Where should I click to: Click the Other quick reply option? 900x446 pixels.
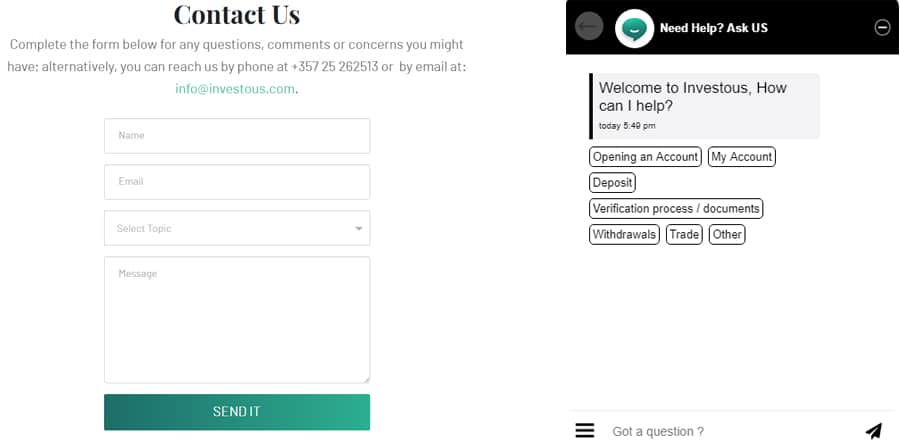[727, 235]
